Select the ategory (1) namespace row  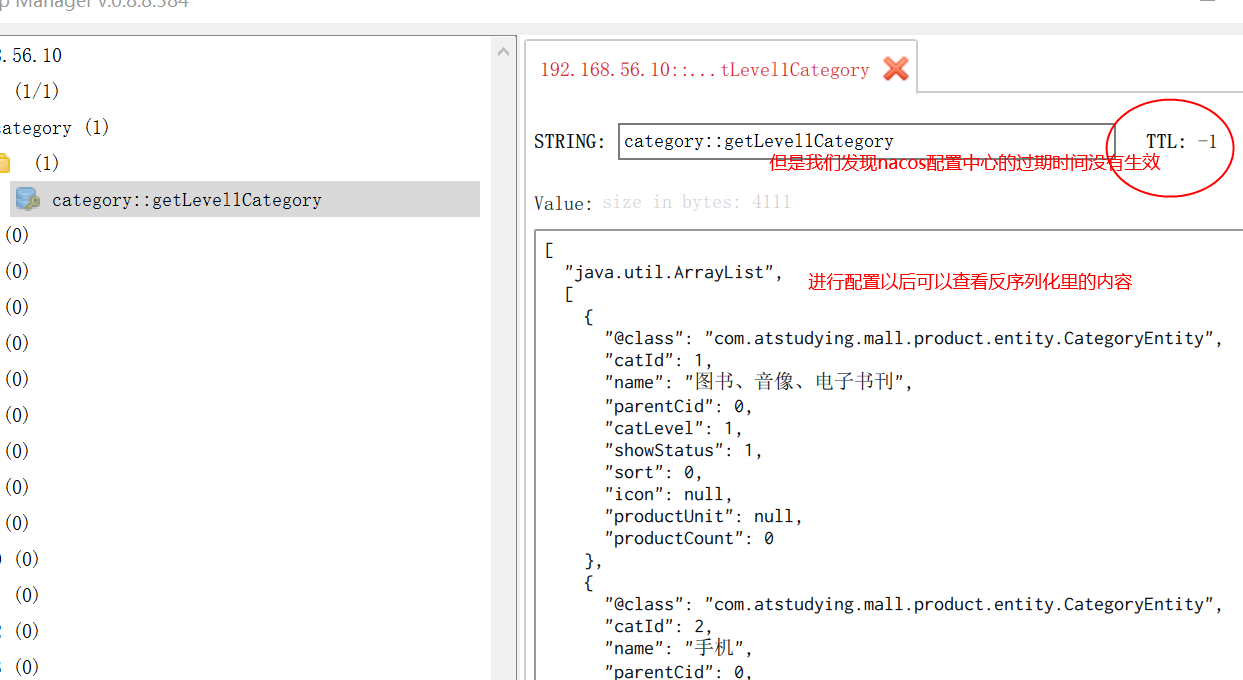click(x=54, y=128)
